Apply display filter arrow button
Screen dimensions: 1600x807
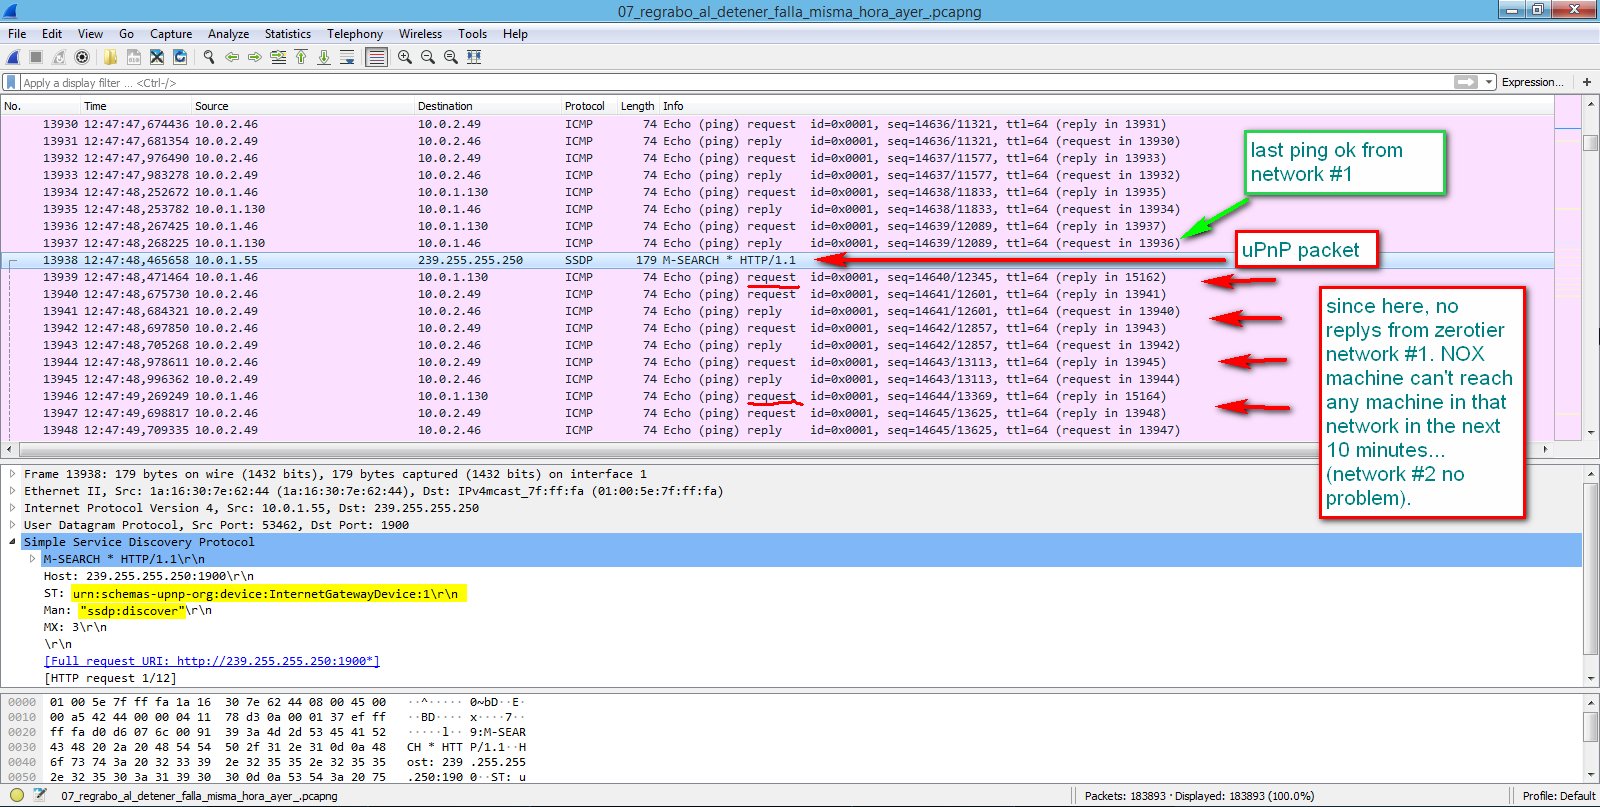click(x=1466, y=82)
